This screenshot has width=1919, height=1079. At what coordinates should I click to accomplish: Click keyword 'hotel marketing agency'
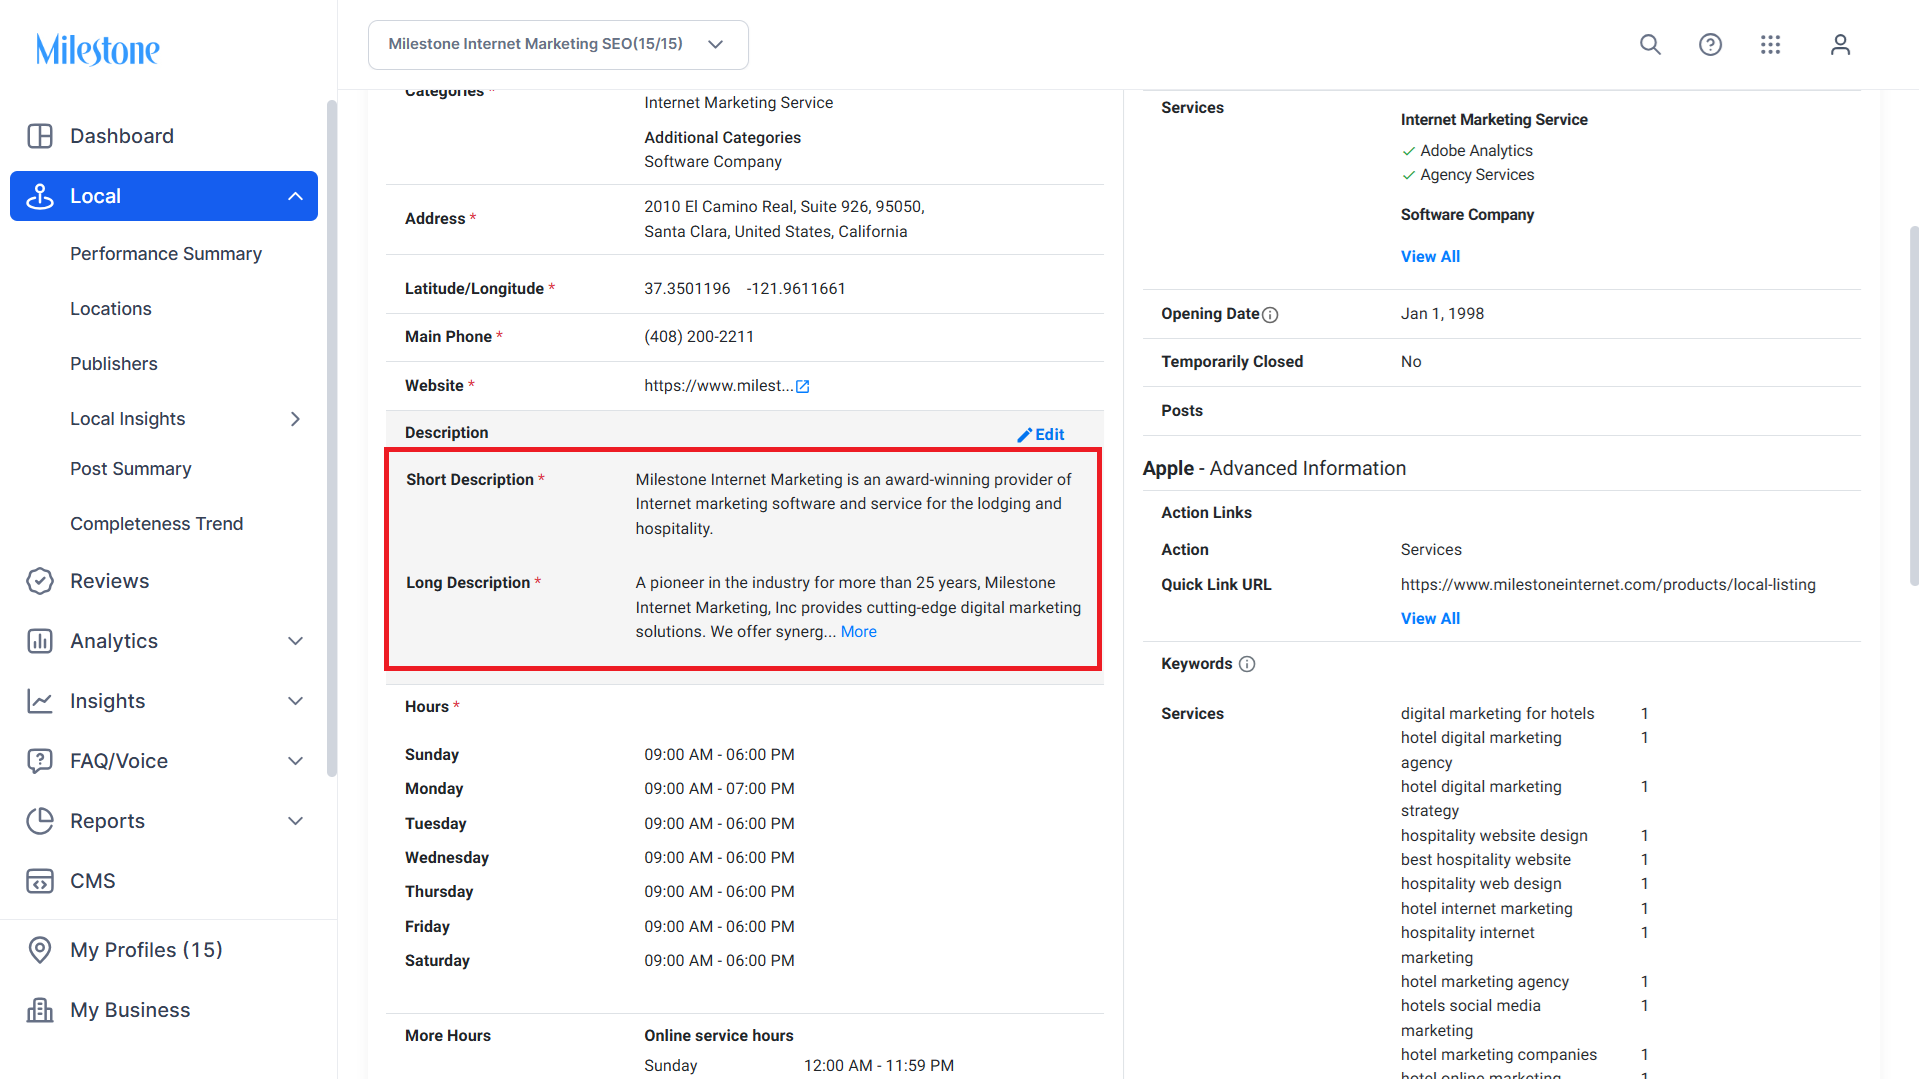(1484, 982)
